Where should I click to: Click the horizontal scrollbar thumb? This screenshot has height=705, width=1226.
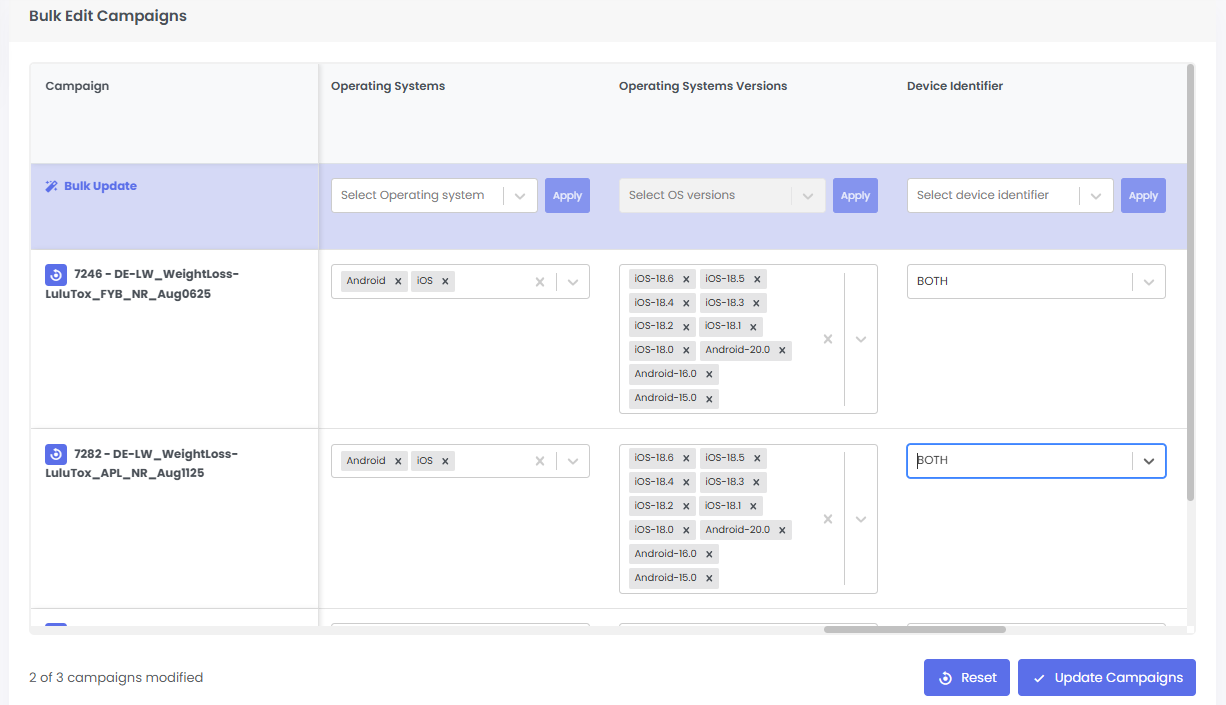[914, 630]
